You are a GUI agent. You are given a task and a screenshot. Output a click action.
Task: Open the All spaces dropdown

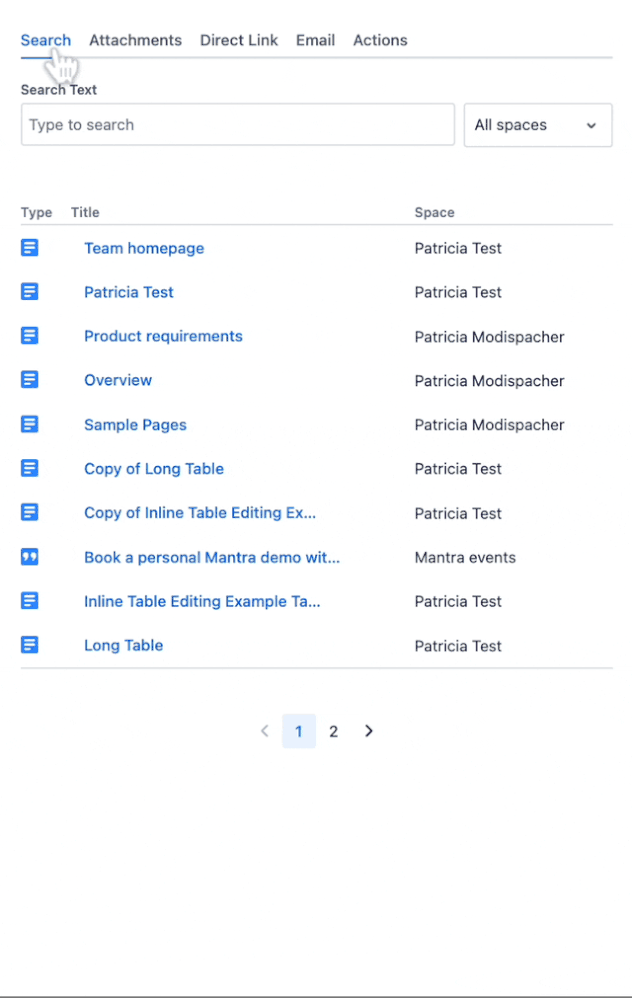coord(537,124)
